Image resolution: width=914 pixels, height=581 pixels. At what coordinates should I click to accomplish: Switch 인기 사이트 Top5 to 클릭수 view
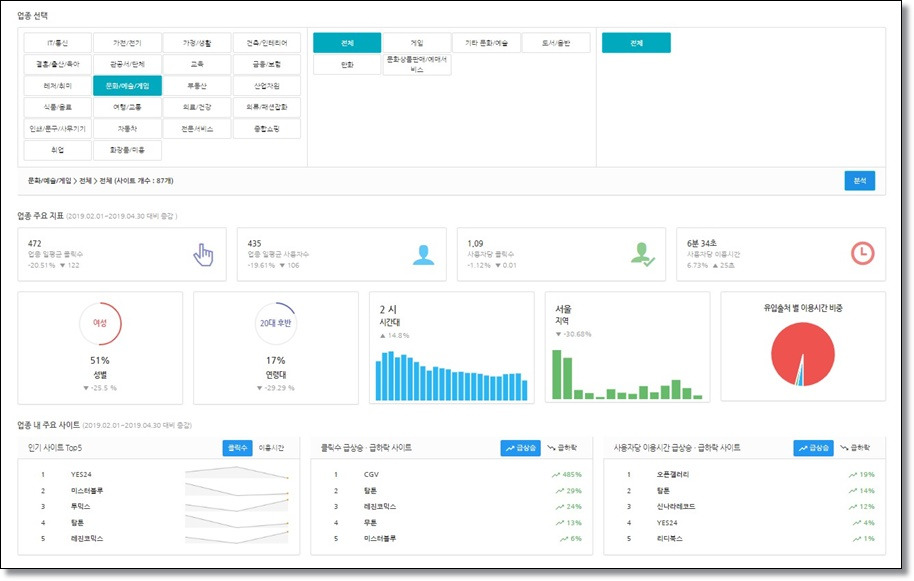237,448
